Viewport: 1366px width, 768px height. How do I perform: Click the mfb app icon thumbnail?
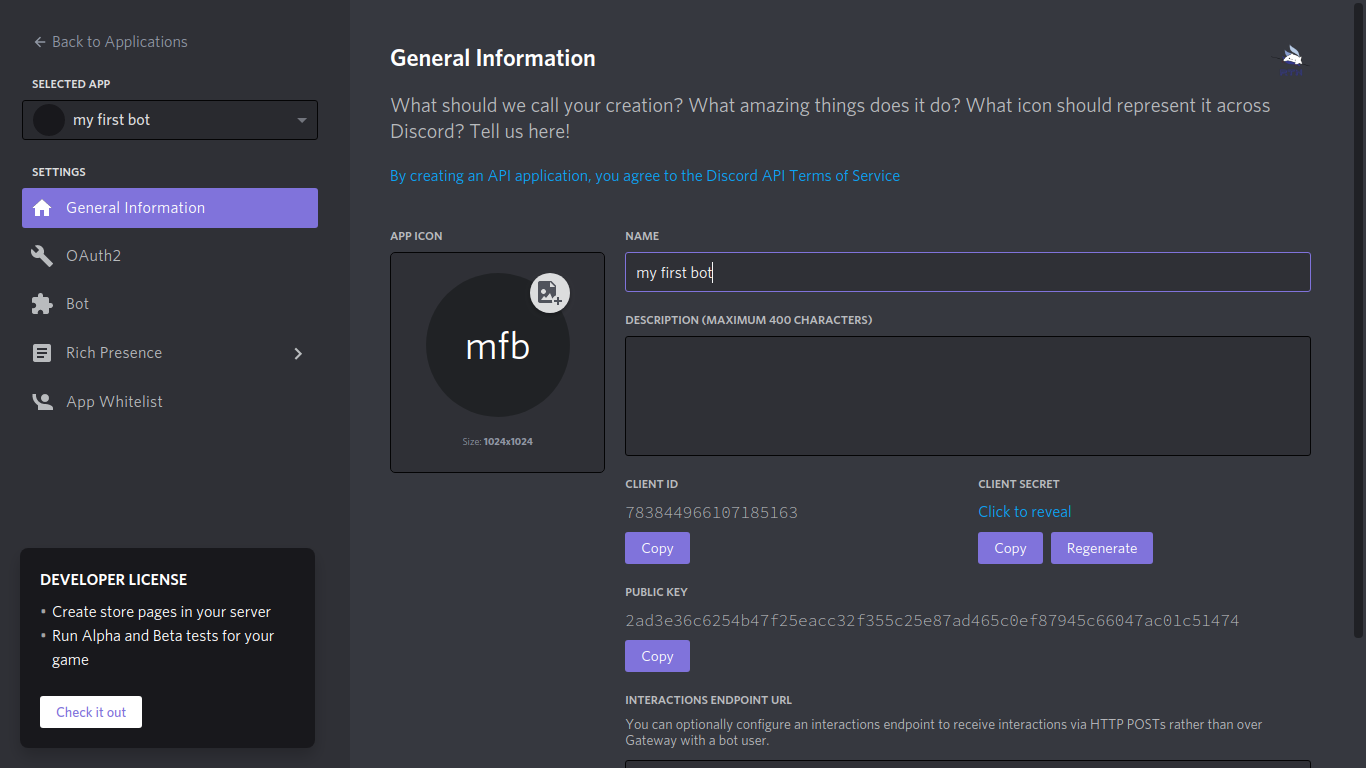pyautogui.click(x=498, y=346)
